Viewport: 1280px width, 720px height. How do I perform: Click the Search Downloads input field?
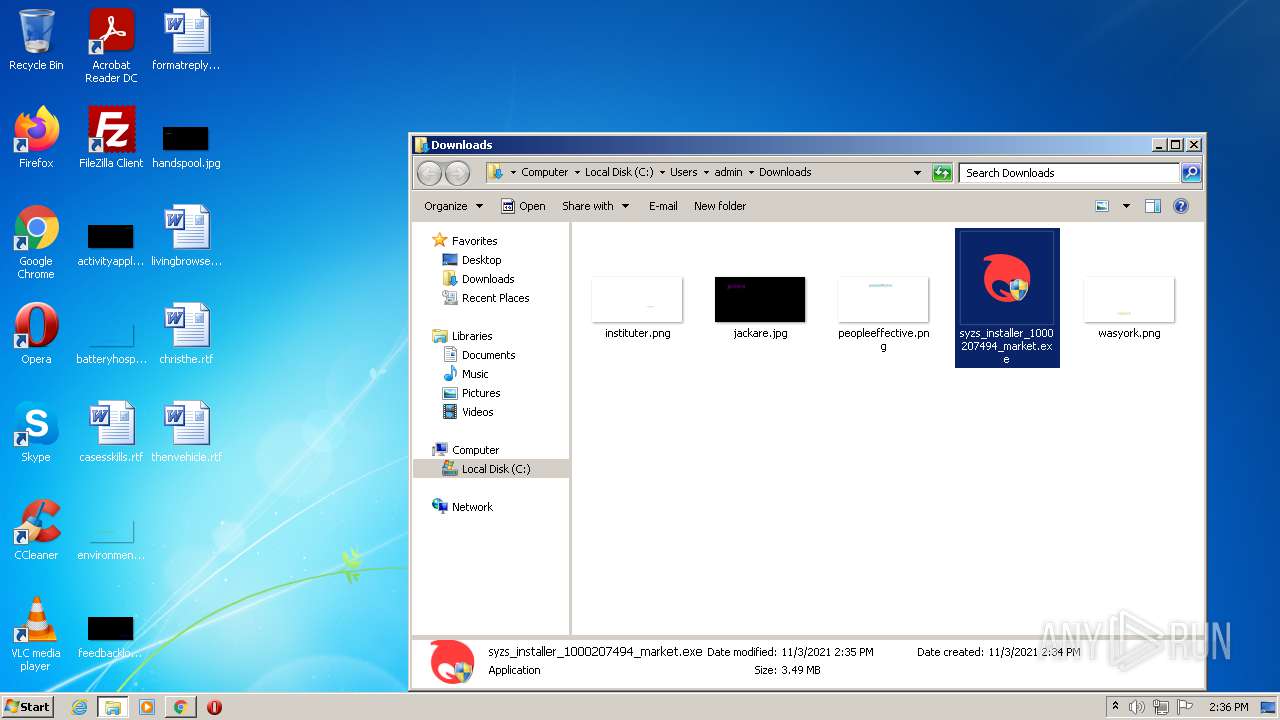(x=1068, y=173)
